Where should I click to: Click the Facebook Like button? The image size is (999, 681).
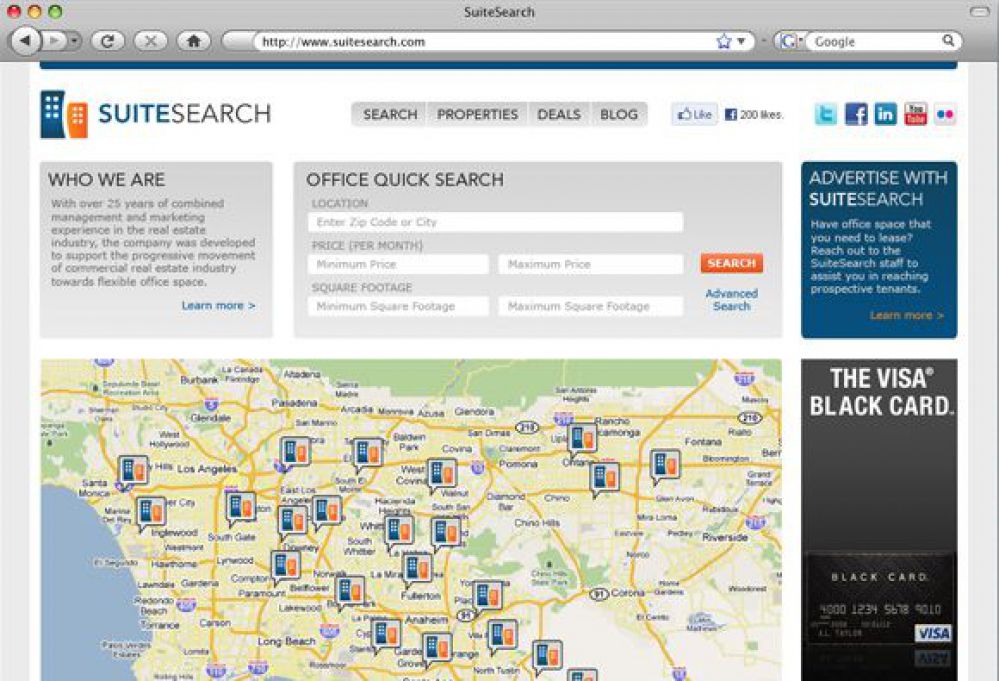click(x=694, y=115)
